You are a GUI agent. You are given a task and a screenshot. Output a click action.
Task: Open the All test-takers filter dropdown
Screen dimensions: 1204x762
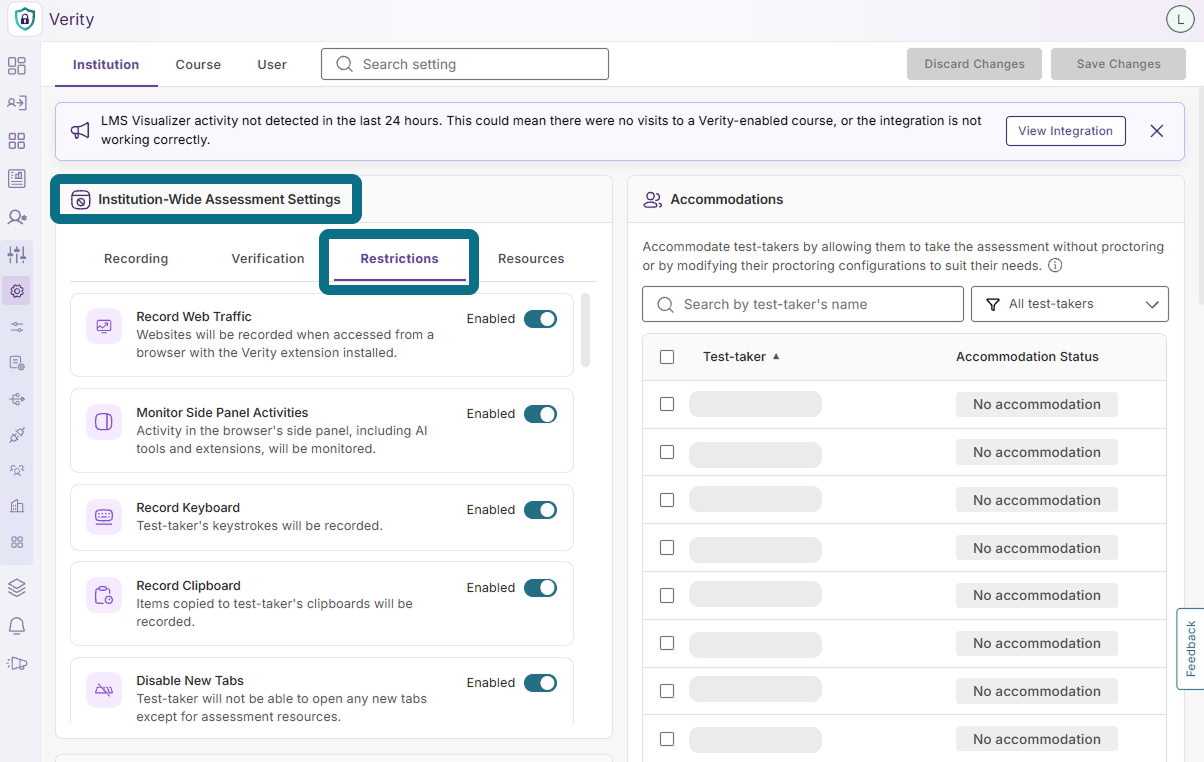(1069, 304)
